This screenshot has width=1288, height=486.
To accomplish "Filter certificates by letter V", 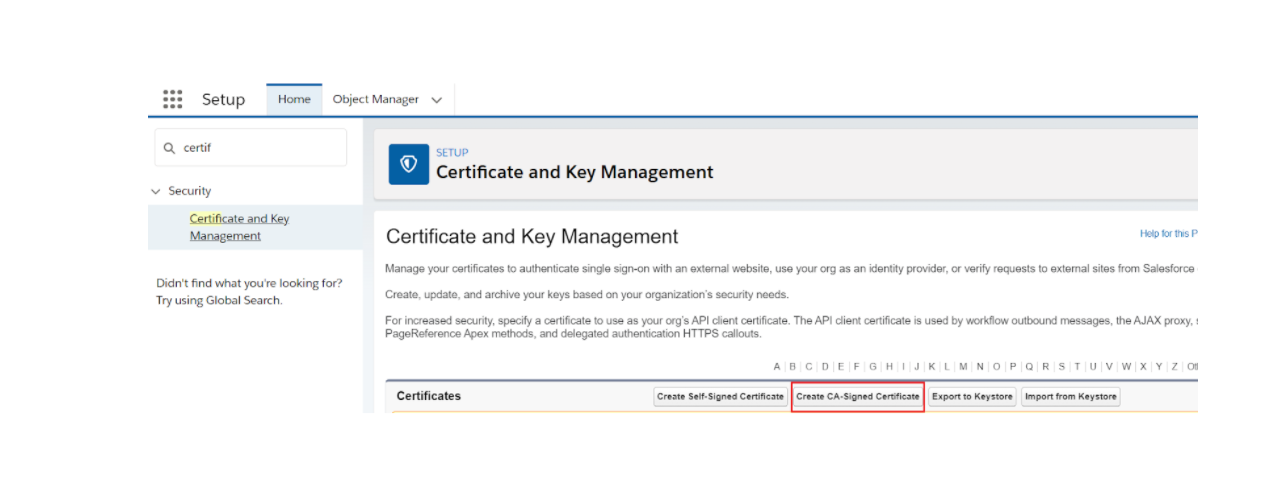I will [1109, 367].
